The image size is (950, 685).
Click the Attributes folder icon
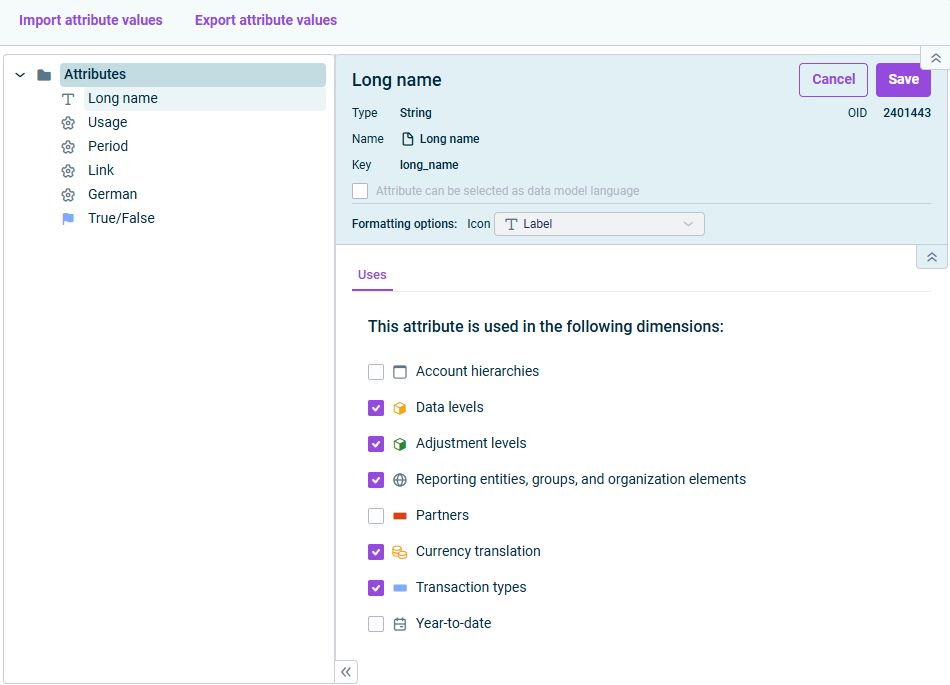click(44, 75)
